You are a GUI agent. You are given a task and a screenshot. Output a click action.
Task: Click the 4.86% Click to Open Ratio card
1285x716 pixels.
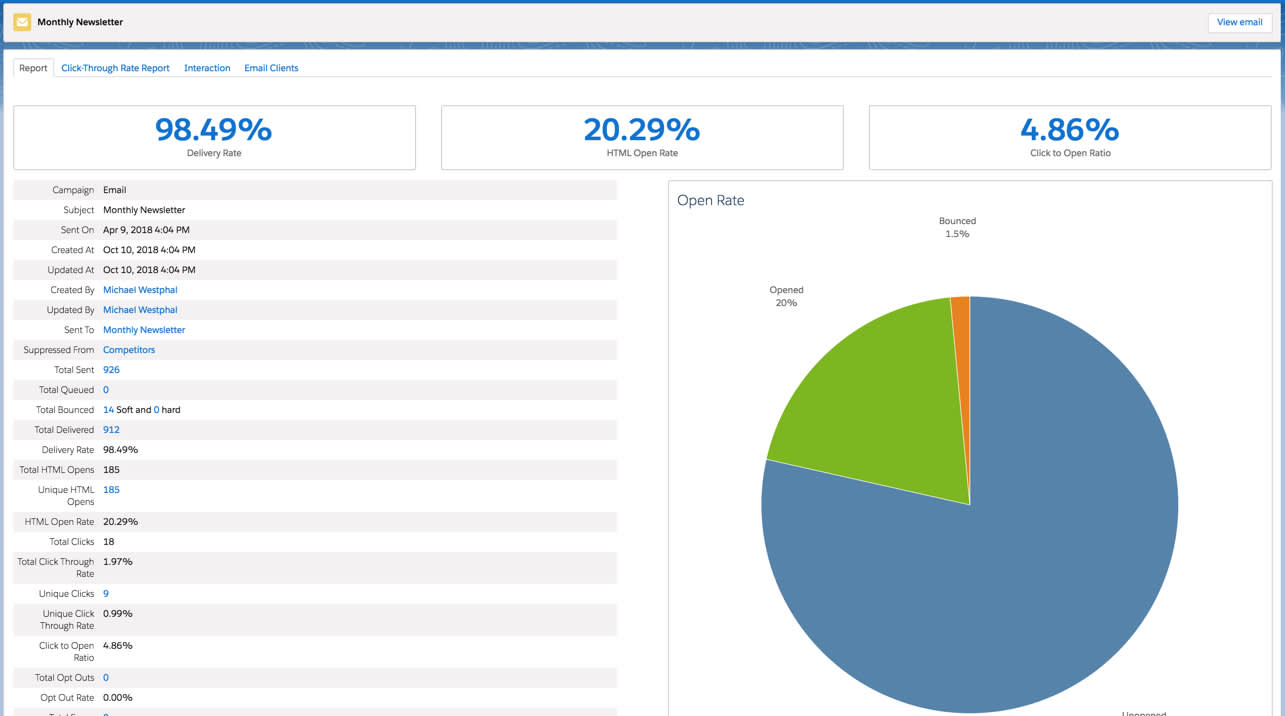click(x=1070, y=137)
